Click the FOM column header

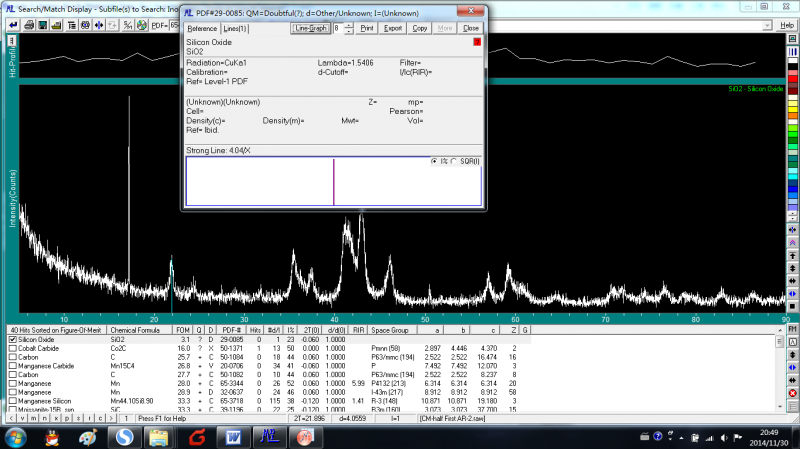[x=183, y=329]
